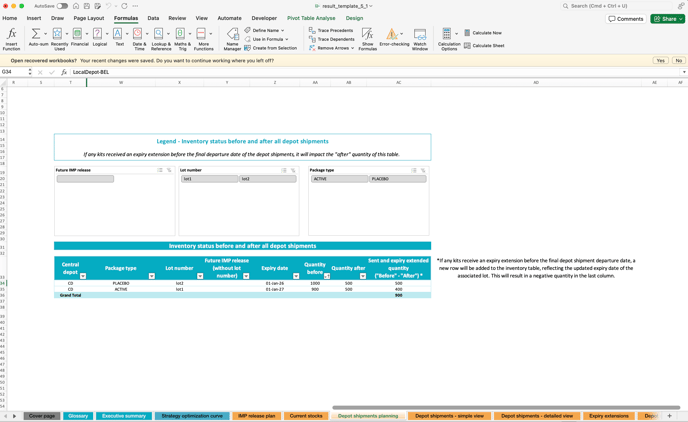Toggle the PLACEBO slicer filter
This screenshot has width=688, height=422.
397,179
